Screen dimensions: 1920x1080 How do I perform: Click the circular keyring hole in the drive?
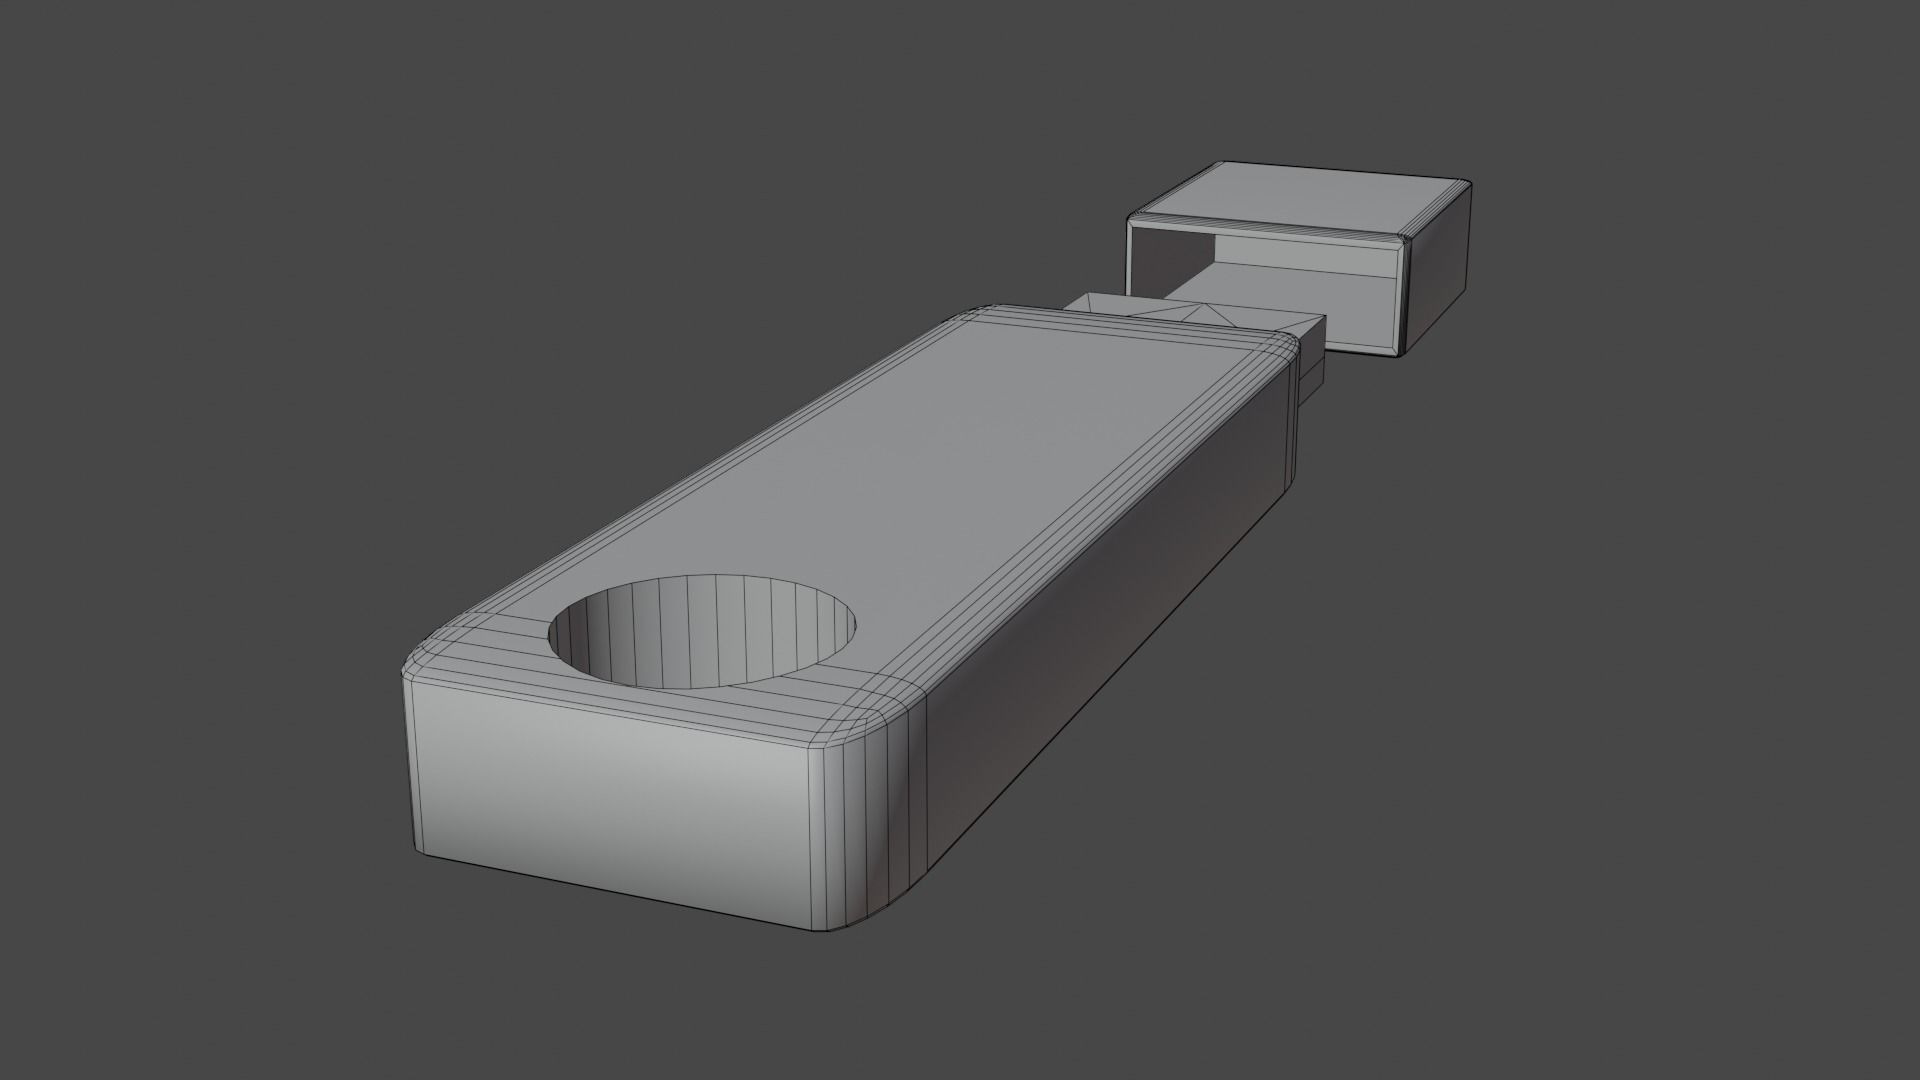(703, 631)
